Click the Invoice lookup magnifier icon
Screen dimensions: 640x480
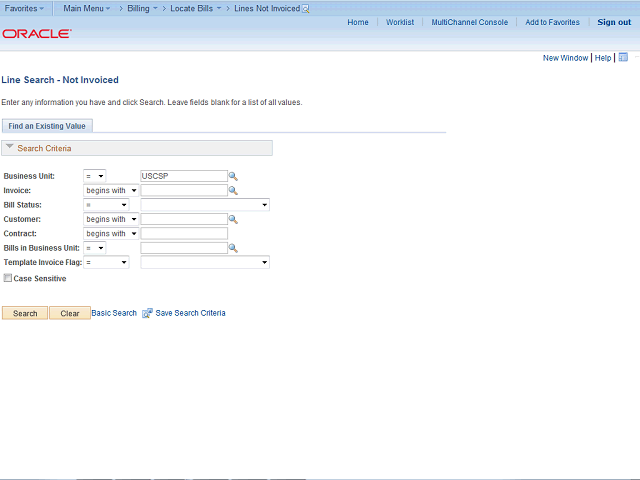pos(233,191)
